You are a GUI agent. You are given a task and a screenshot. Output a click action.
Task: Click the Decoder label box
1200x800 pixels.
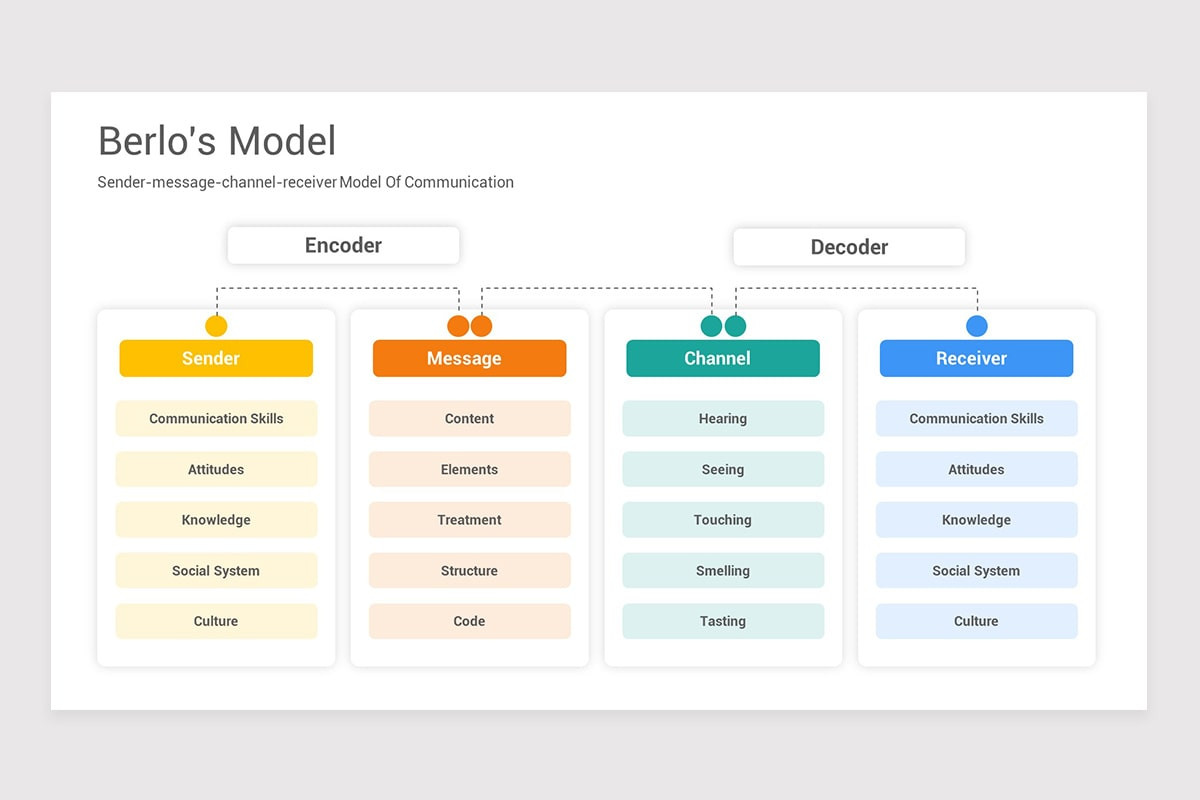[849, 247]
